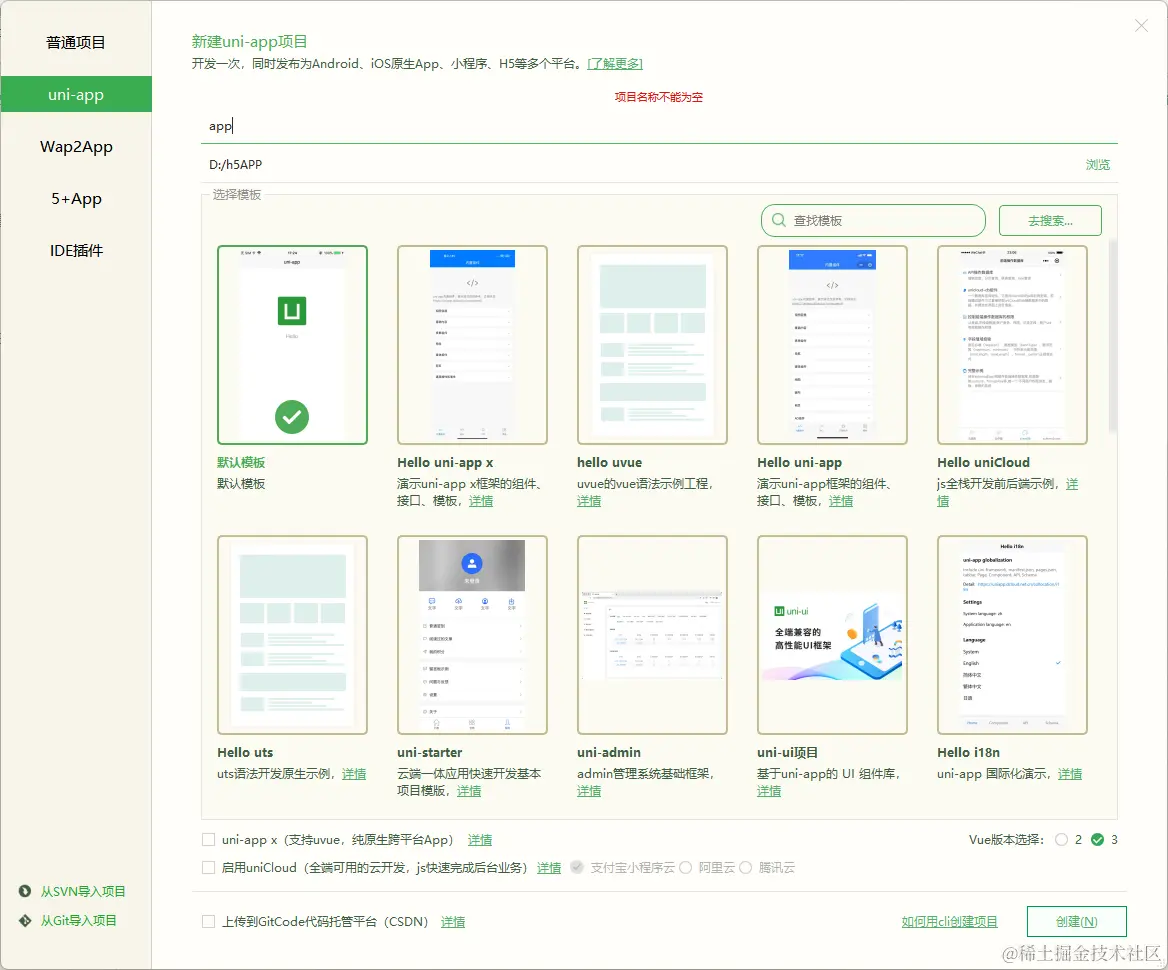Choose Vue version 3 radio button

1097,840
